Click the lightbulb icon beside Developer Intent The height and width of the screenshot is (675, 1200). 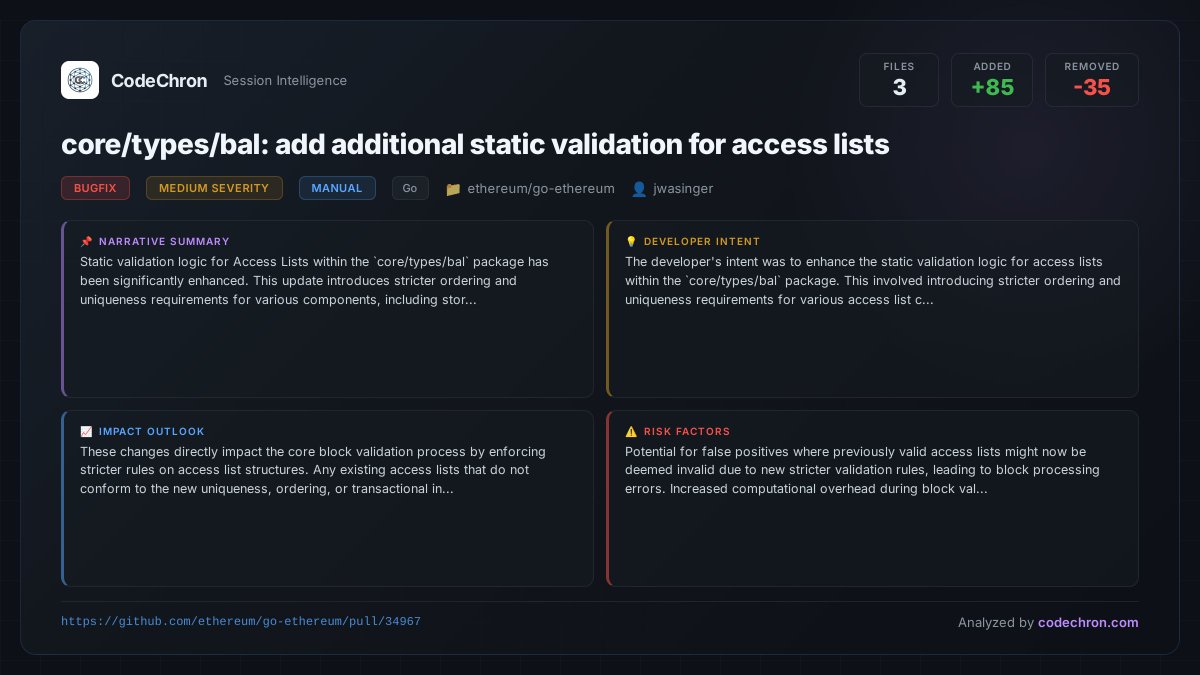pyautogui.click(x=631, y=241)
